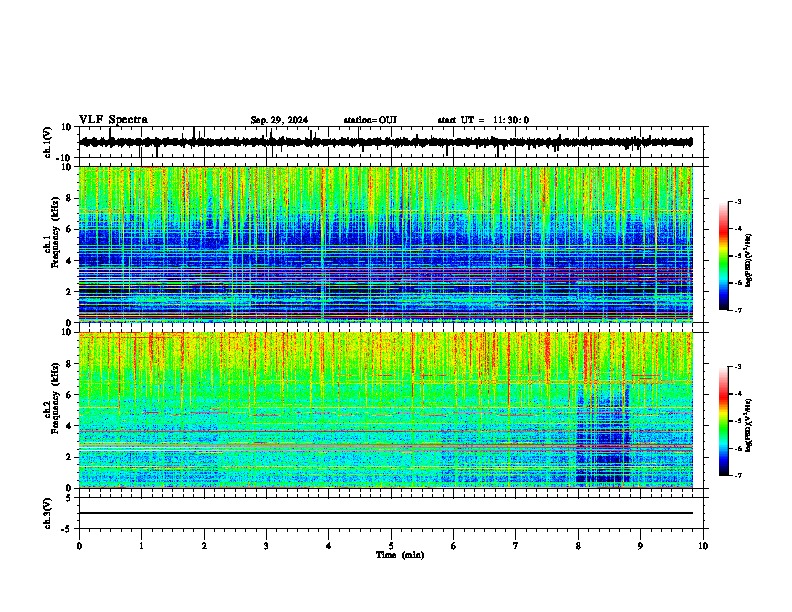The image size is (792, 612).
Task: Click time axis tick label 0
Action: [79, 546]
